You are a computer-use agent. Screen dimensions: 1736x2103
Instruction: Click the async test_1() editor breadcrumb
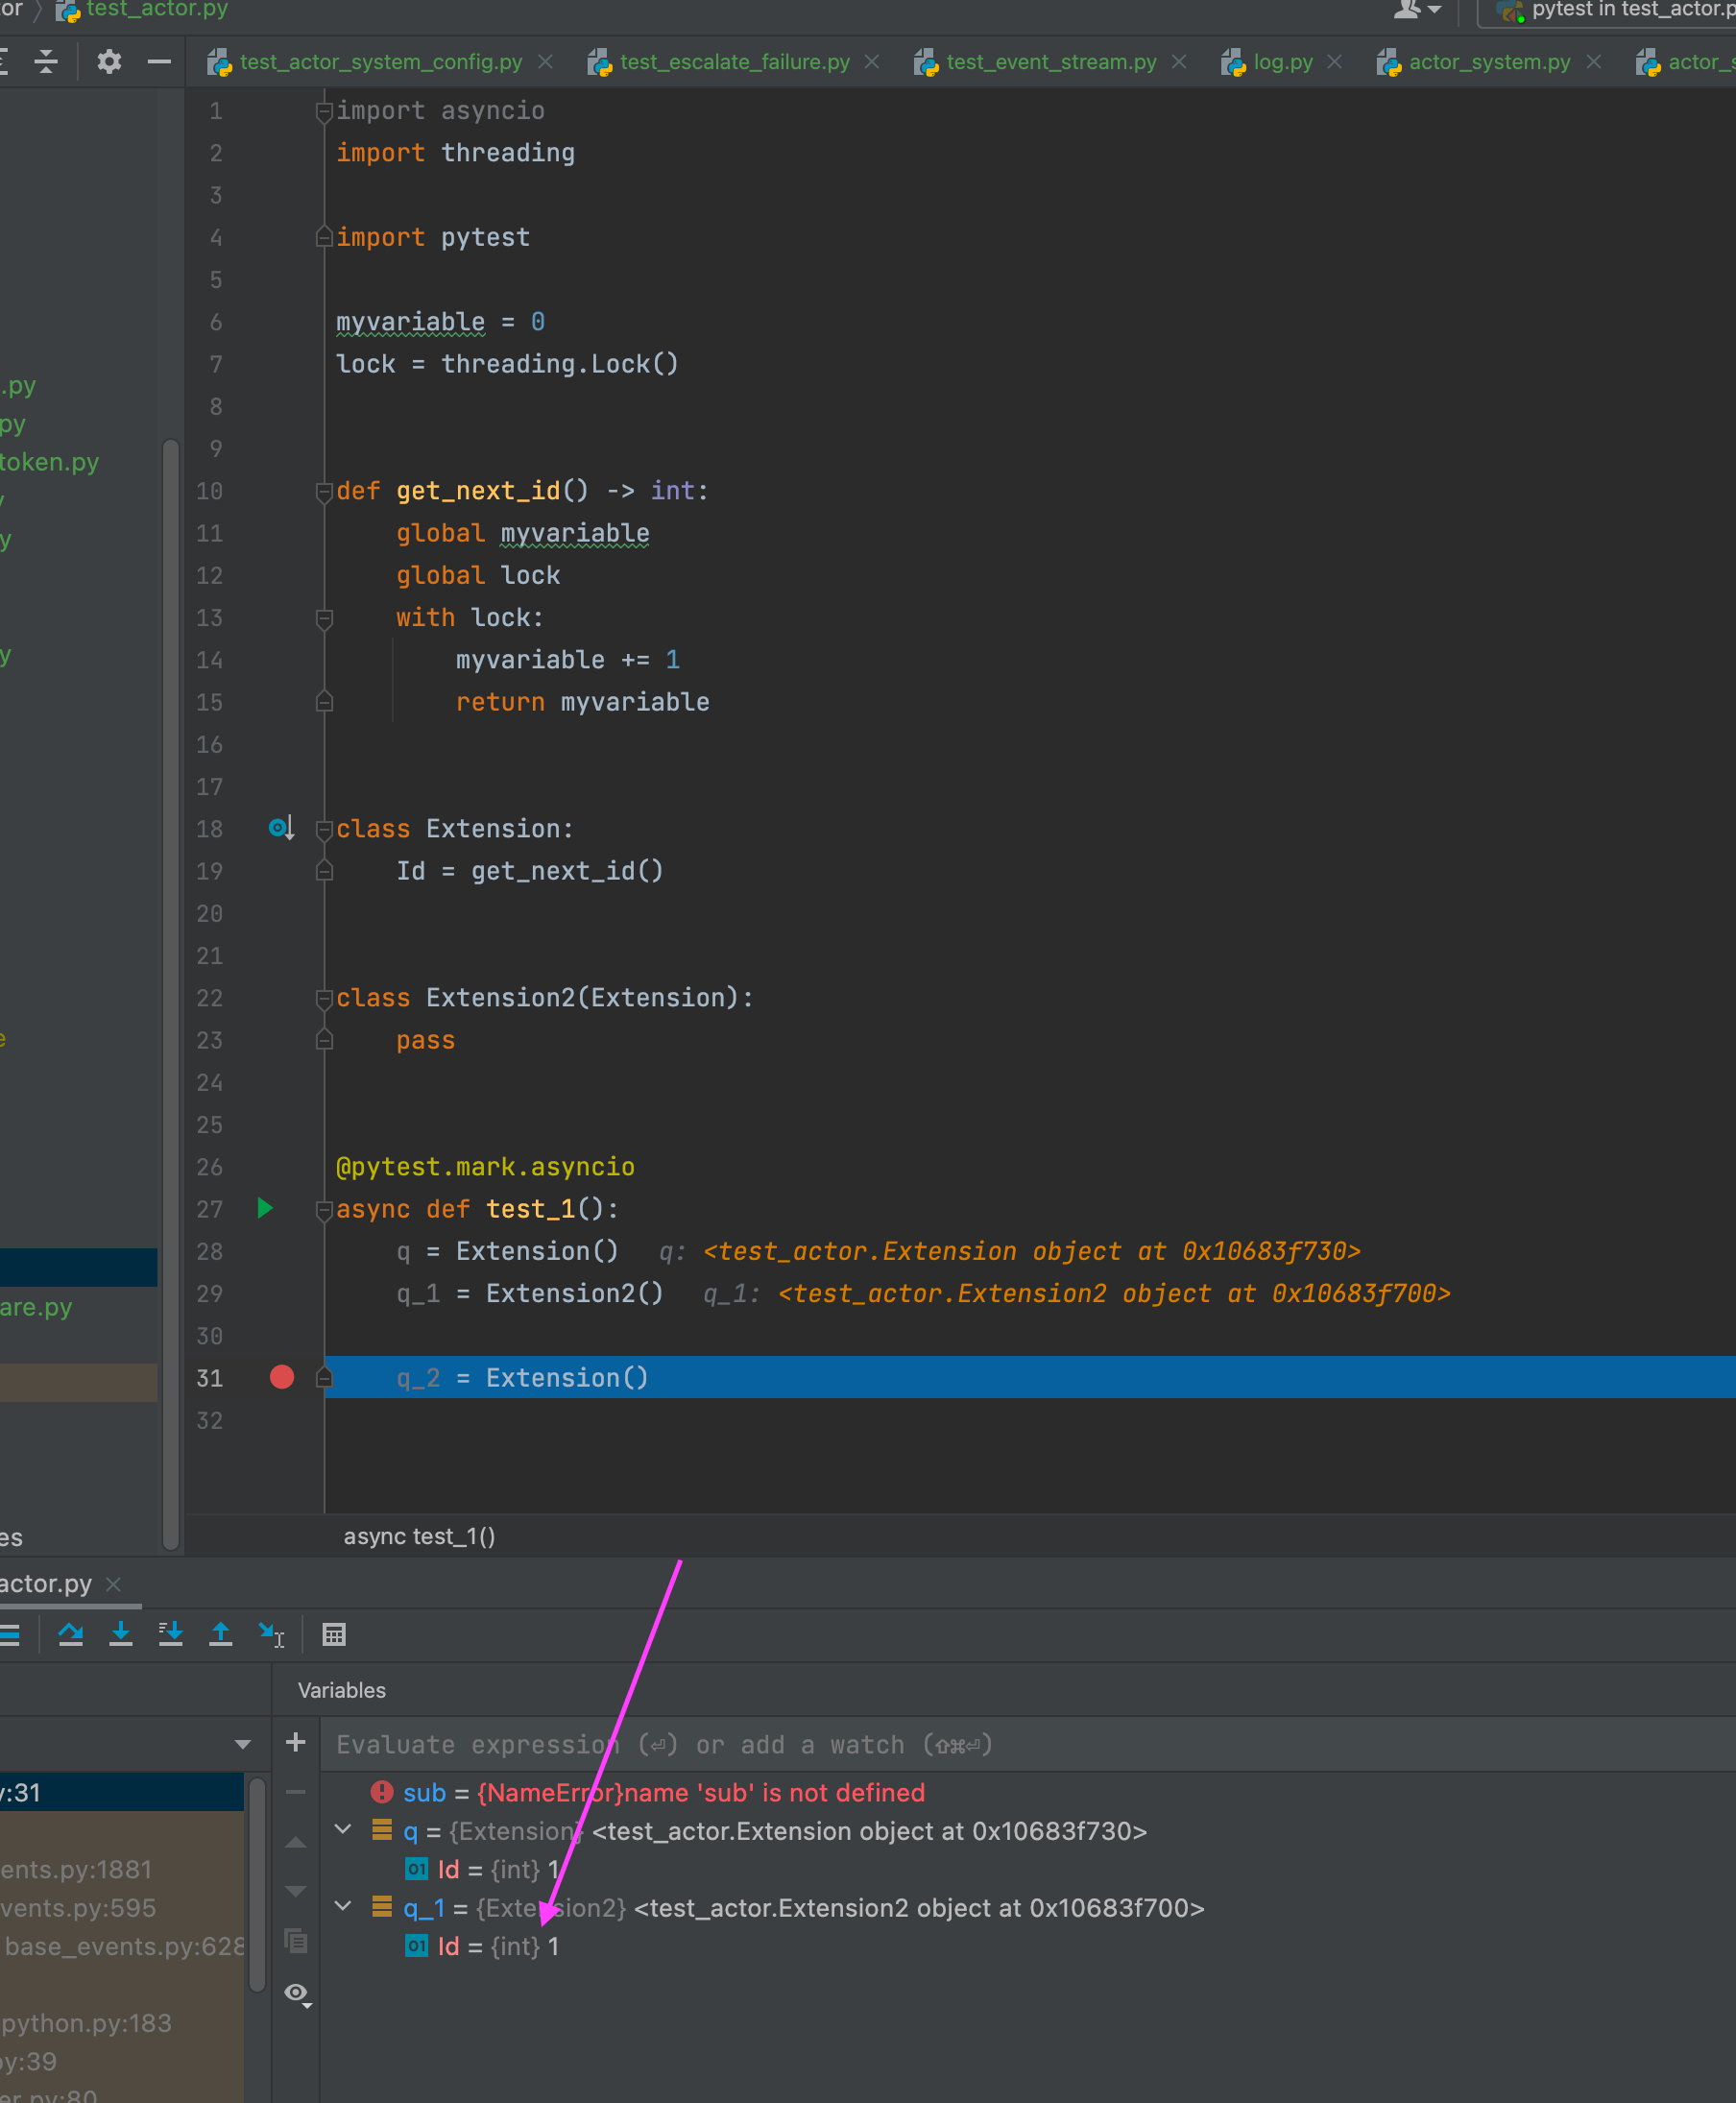(x=420, y=1536)
